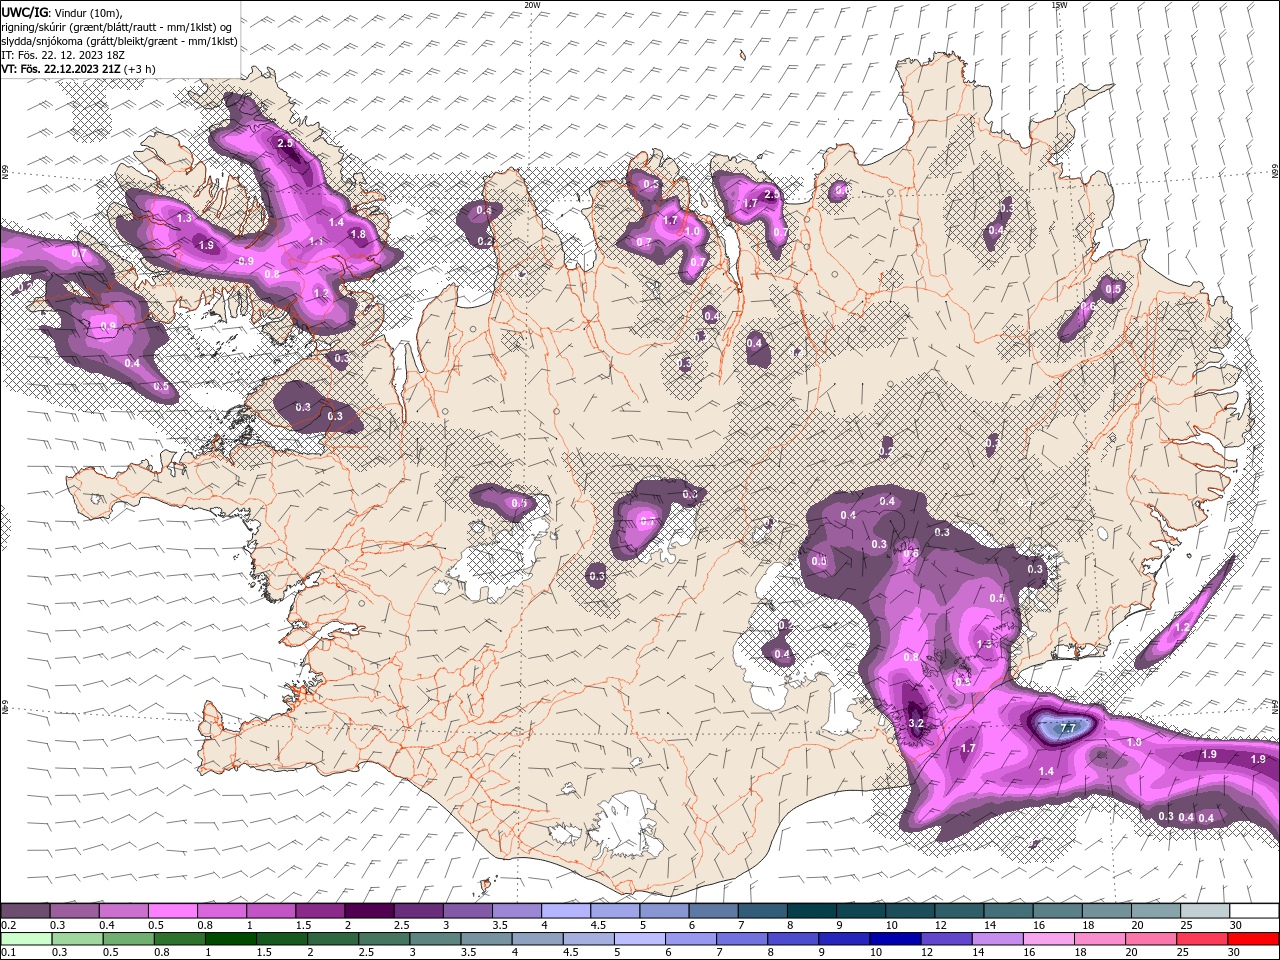Image resolution: width=1280 pixels, height=960 pixels.
Task: Click the 3.2 precipitation value on the map
Action: (x=915, y=723)
